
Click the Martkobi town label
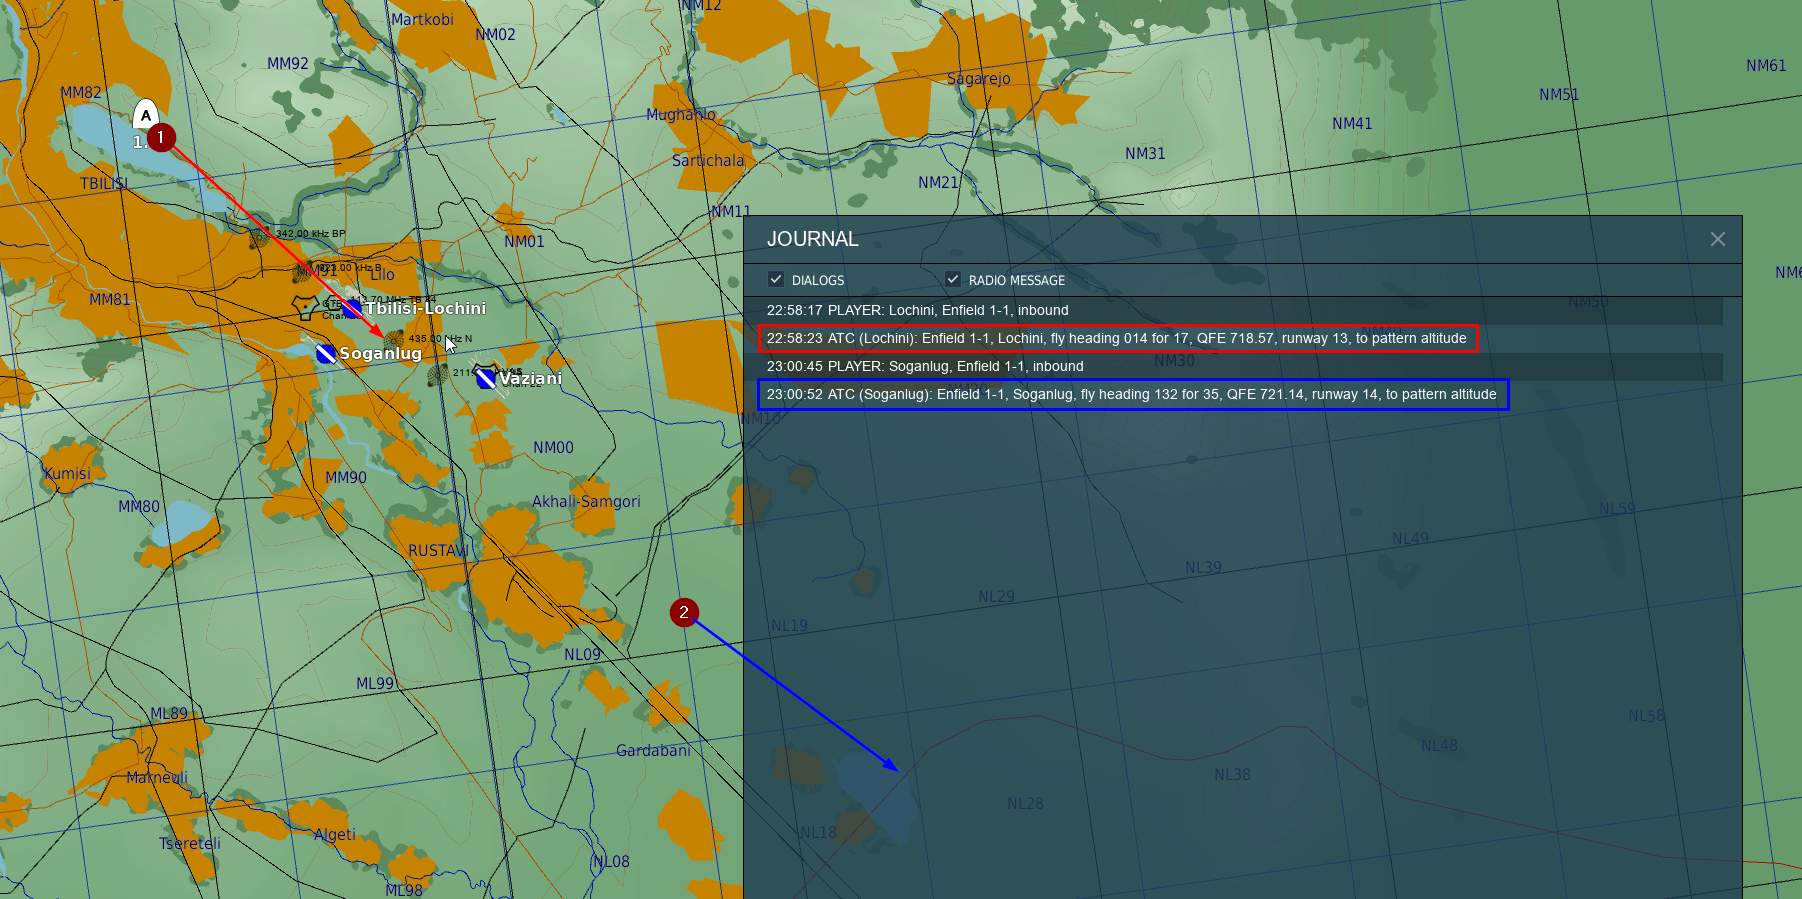[422, 19]
